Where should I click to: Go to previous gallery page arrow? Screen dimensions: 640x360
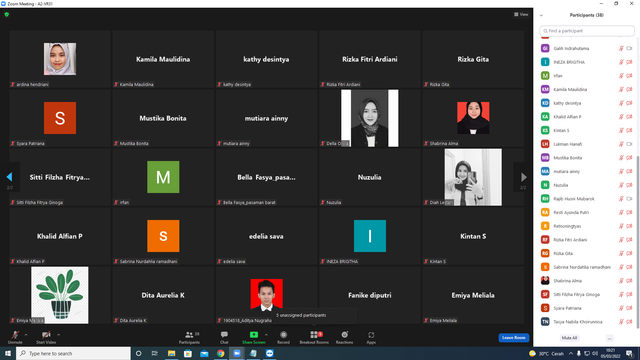click(9, 177)
